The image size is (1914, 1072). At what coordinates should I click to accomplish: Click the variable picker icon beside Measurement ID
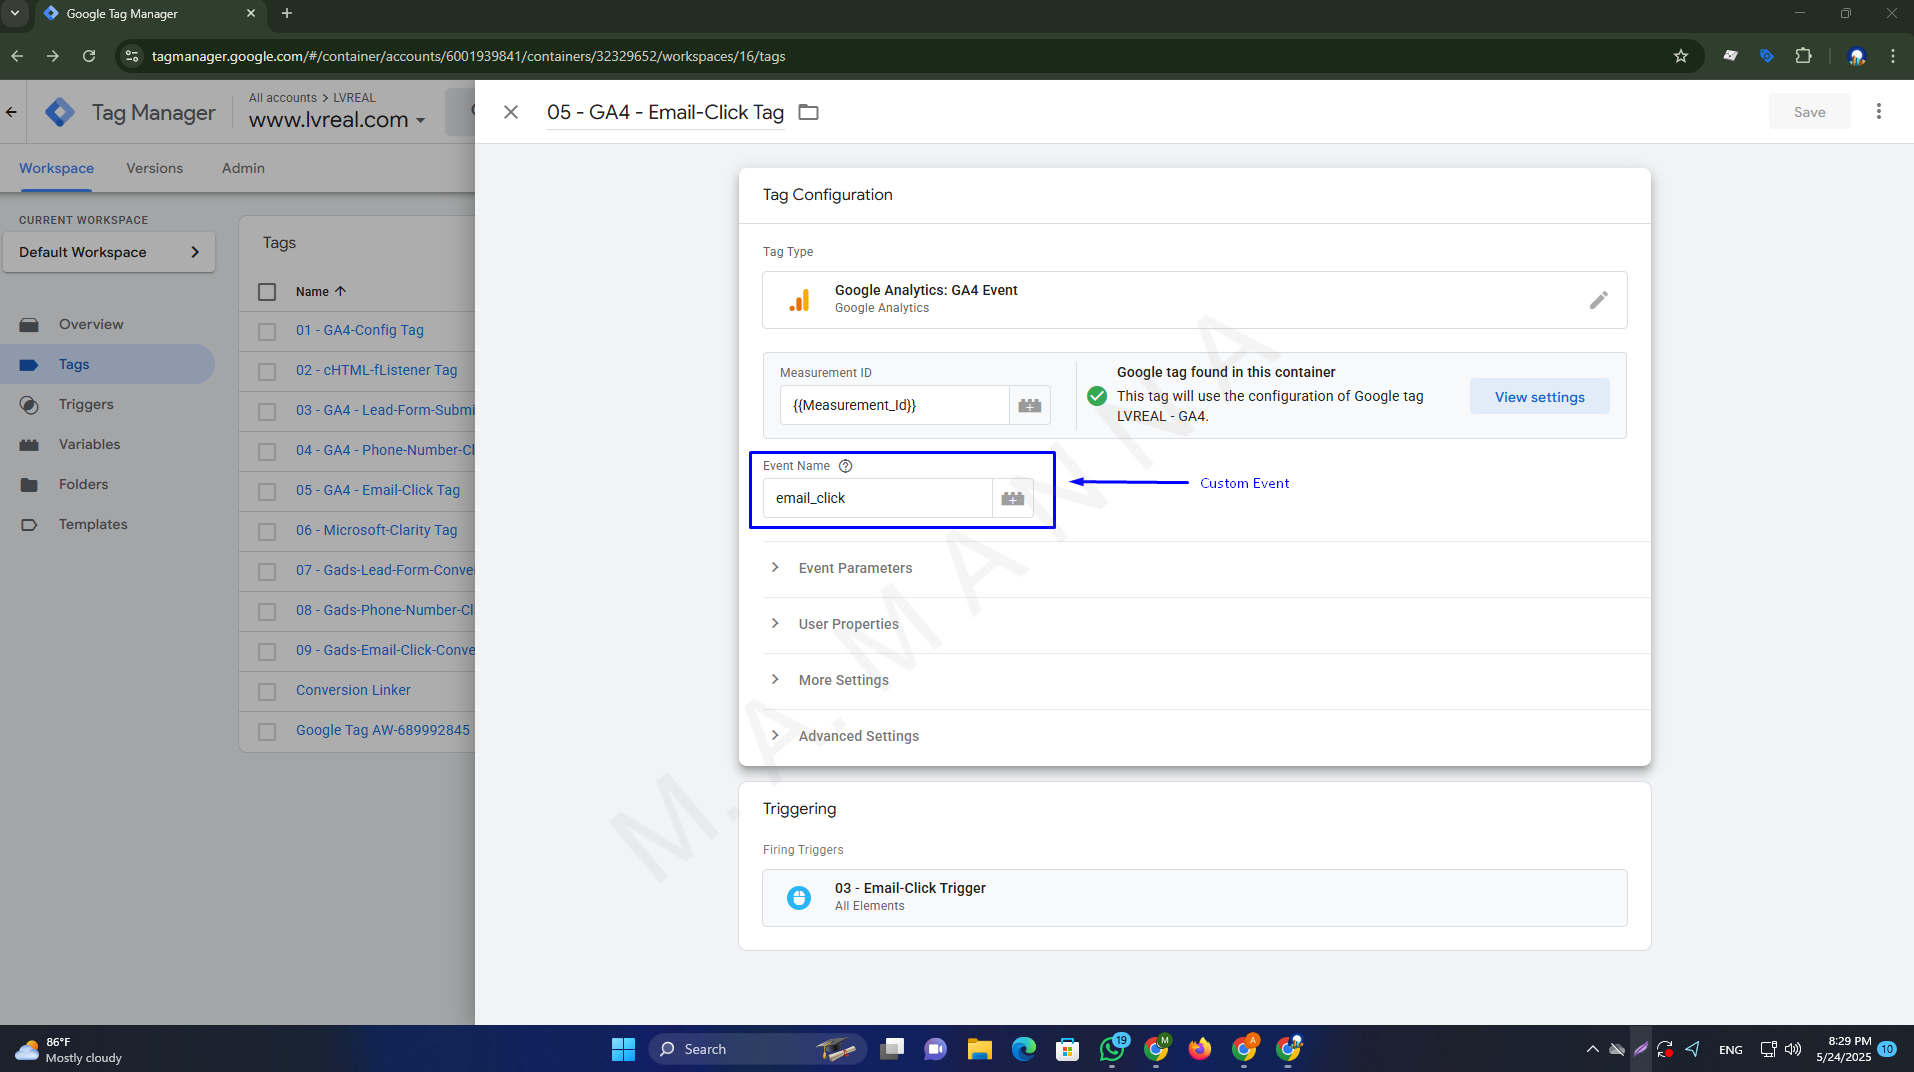coord(1029,405)
